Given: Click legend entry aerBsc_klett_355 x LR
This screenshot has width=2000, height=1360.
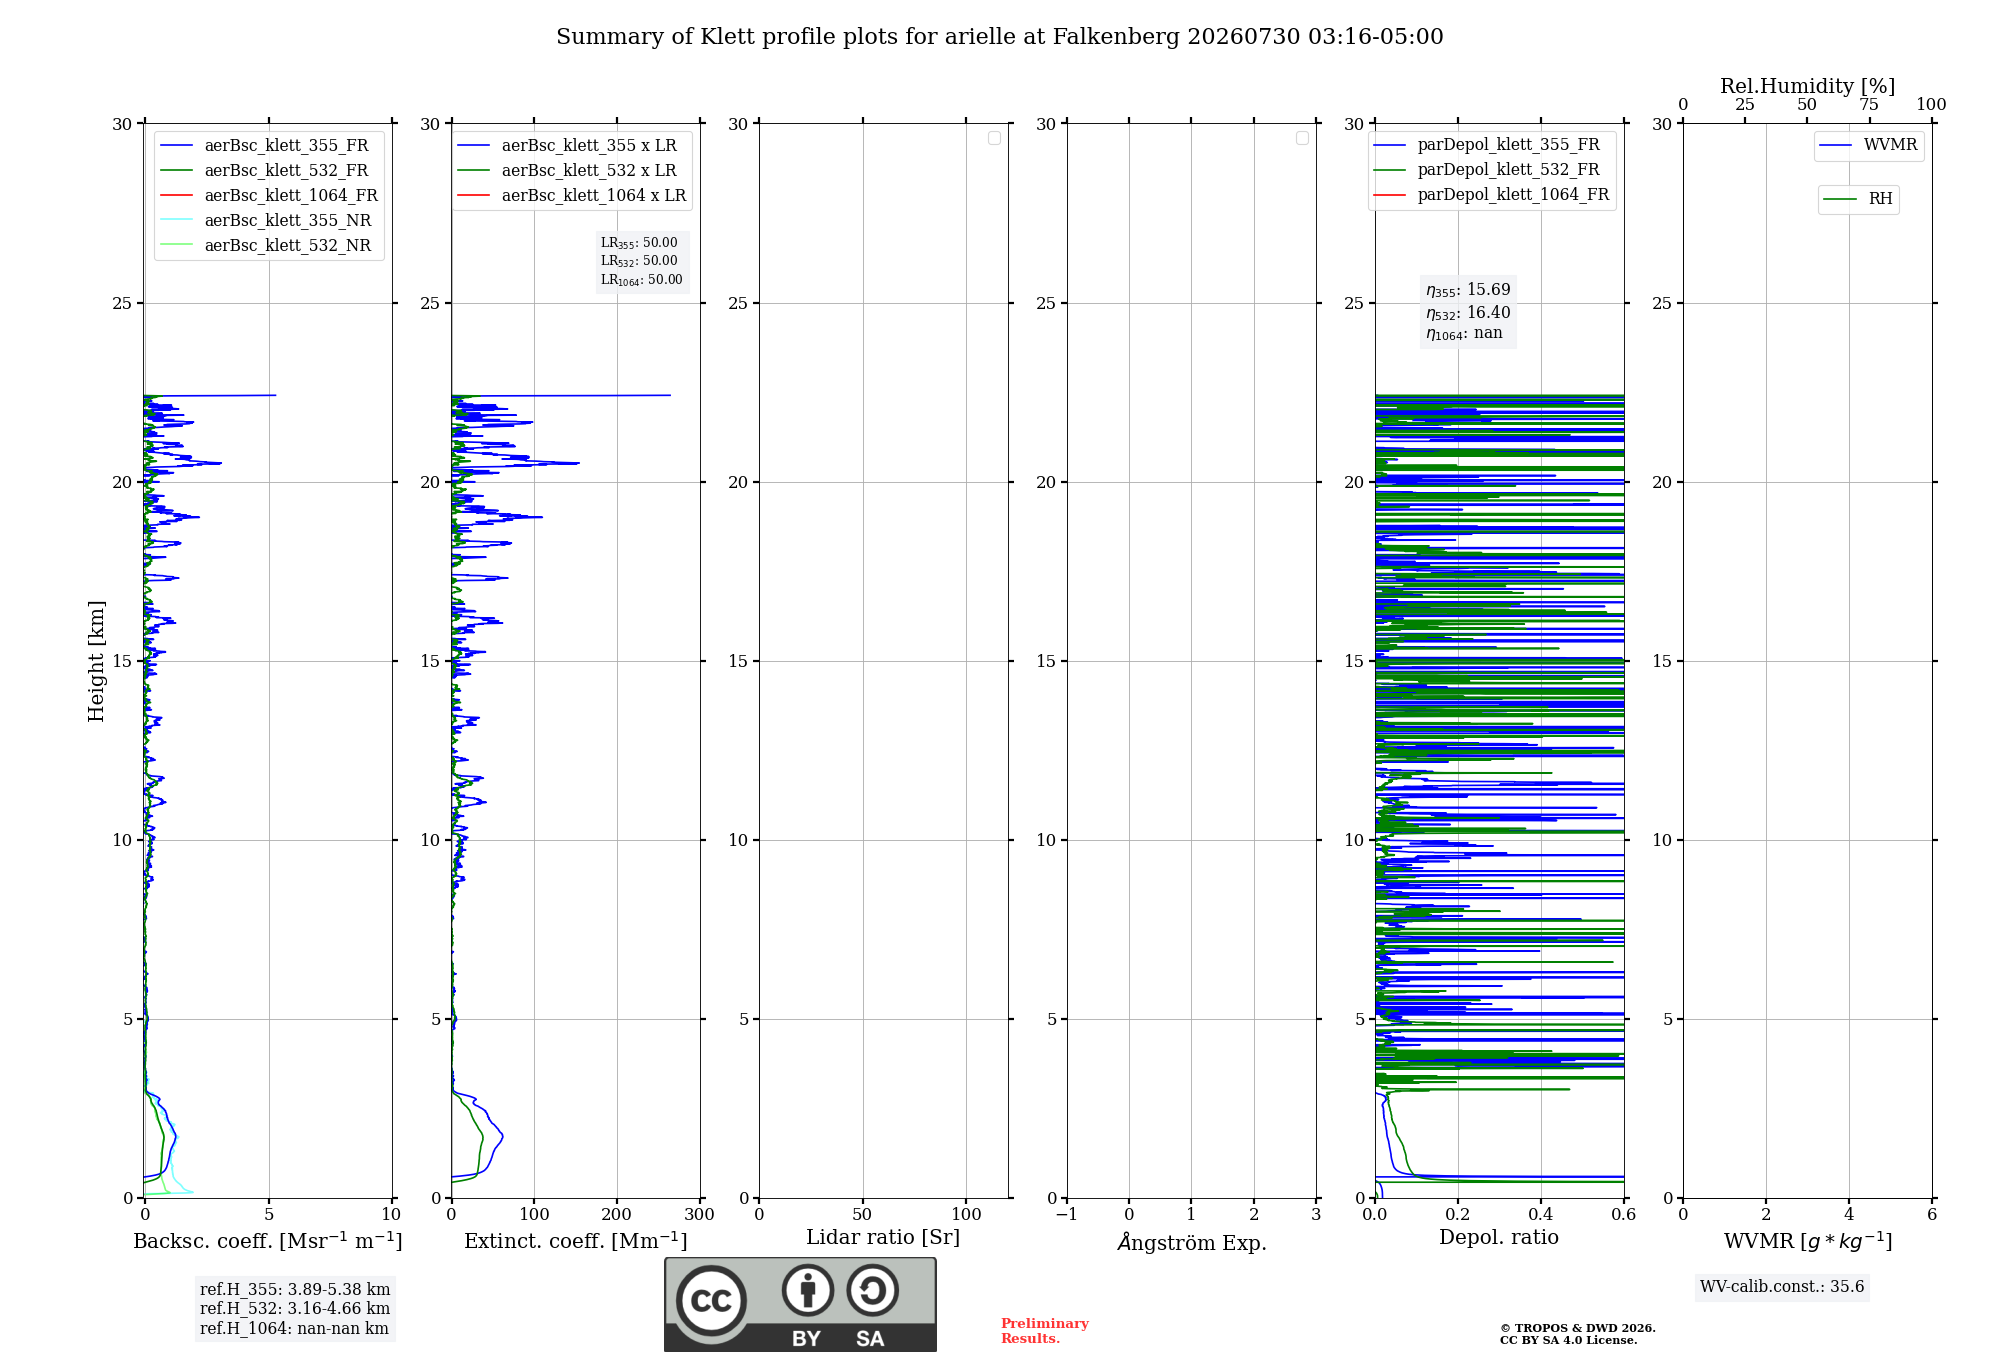Looking at the screenshot, I should pos(568,146).
